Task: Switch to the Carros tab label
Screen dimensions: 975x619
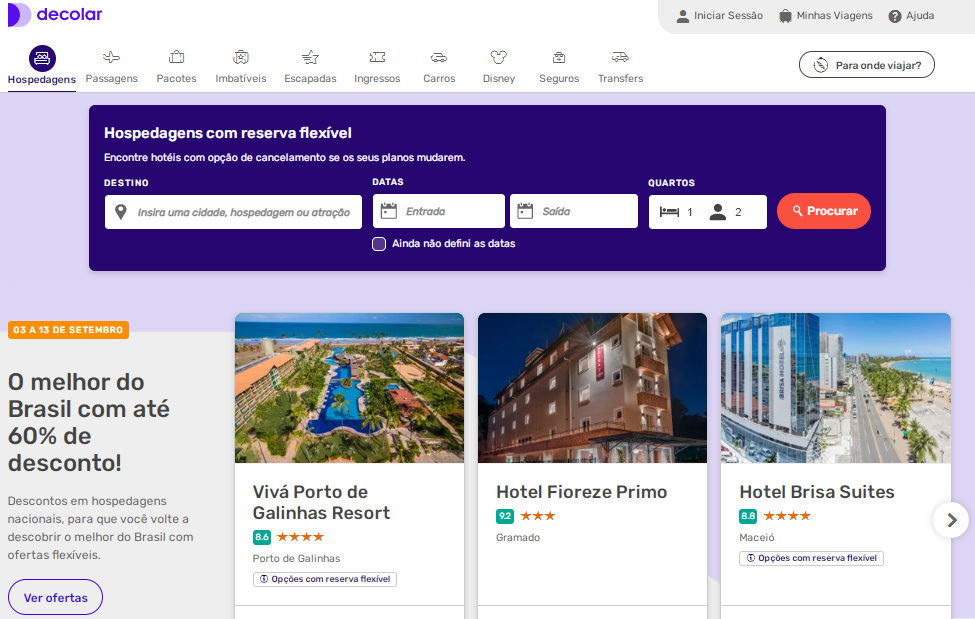Action: [439, 78]
